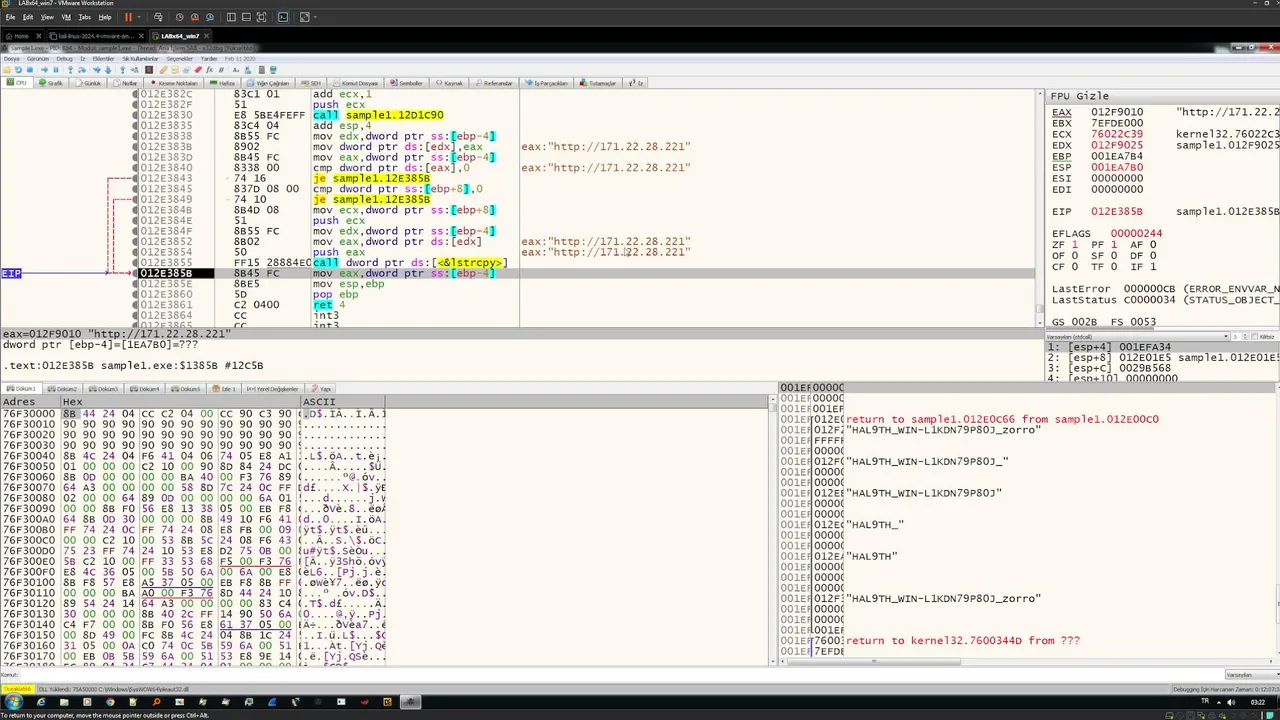Image resolution: width=1280 pixels, height=720 pixels.
Task: Click x32dbg restart debugging icon
Action: tap(18, 70)
